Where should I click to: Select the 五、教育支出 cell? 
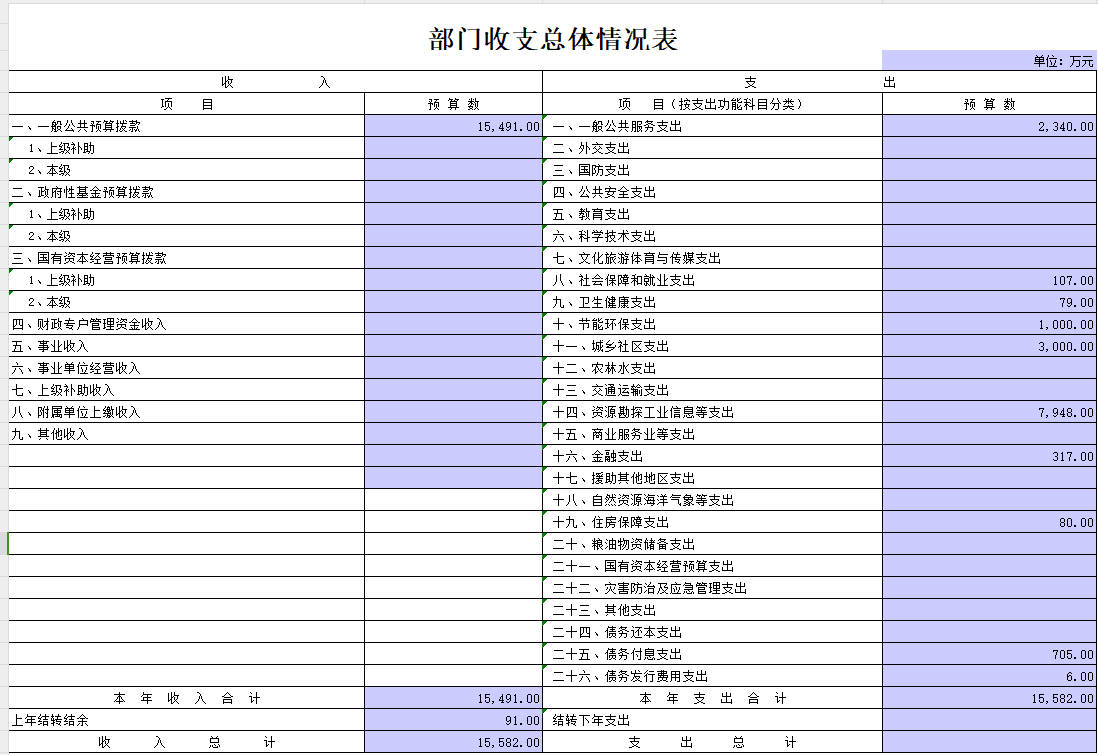[712, 214]
